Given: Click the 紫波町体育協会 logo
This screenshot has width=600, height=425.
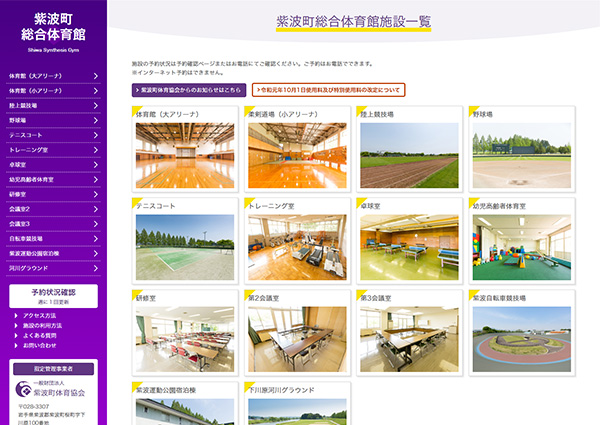Looking at the screenshot, I should click(50, 389).
